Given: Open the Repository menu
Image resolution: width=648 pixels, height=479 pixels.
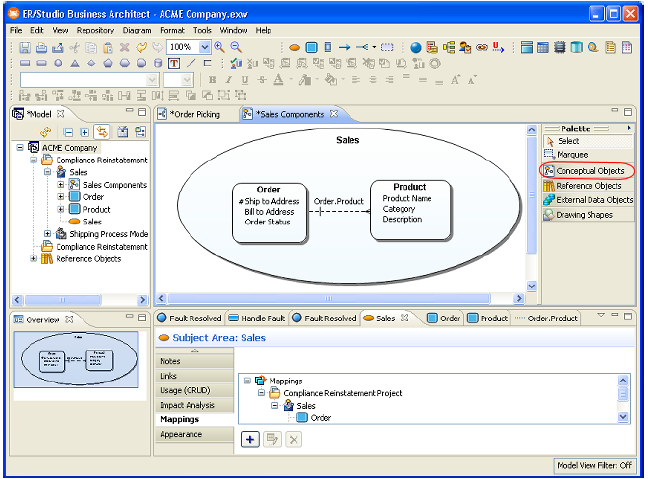Looking at the screenshot, I should pyautogui.click(x=95, y=31).
